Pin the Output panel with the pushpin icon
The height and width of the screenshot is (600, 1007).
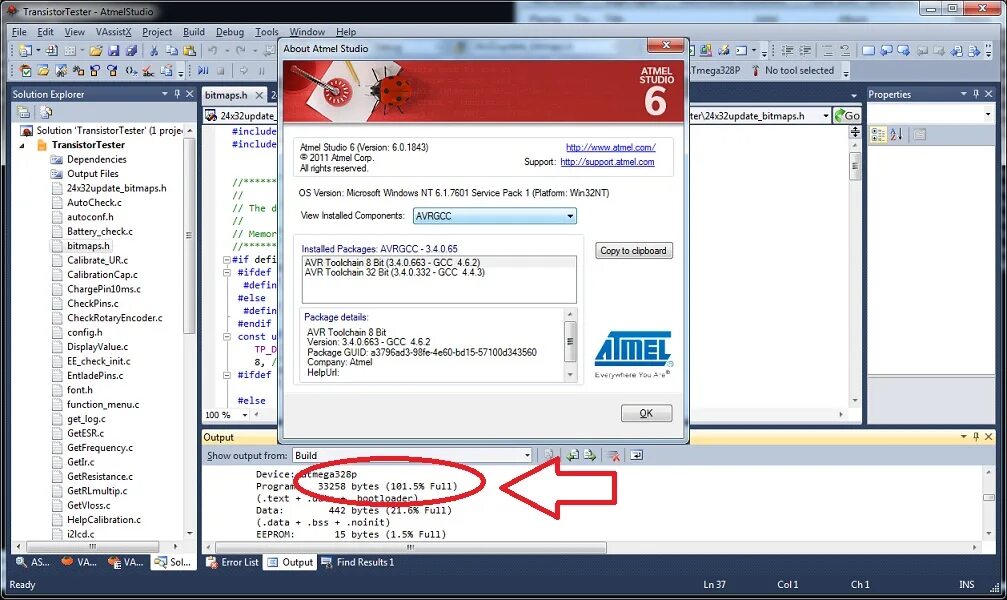tap(976, 436)
